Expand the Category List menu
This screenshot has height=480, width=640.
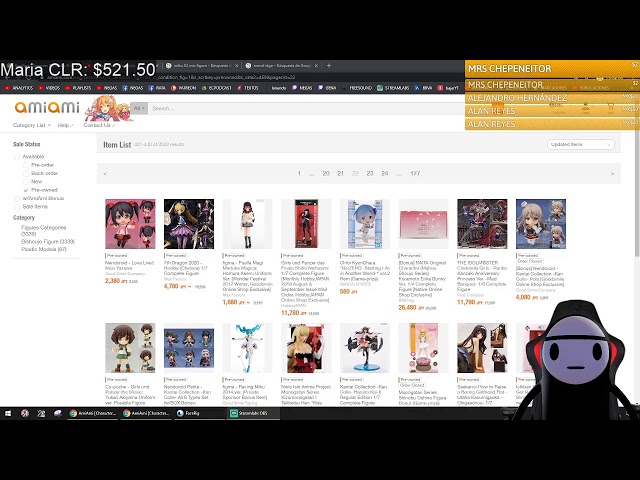pyautogui.click(x=32, y=125)
